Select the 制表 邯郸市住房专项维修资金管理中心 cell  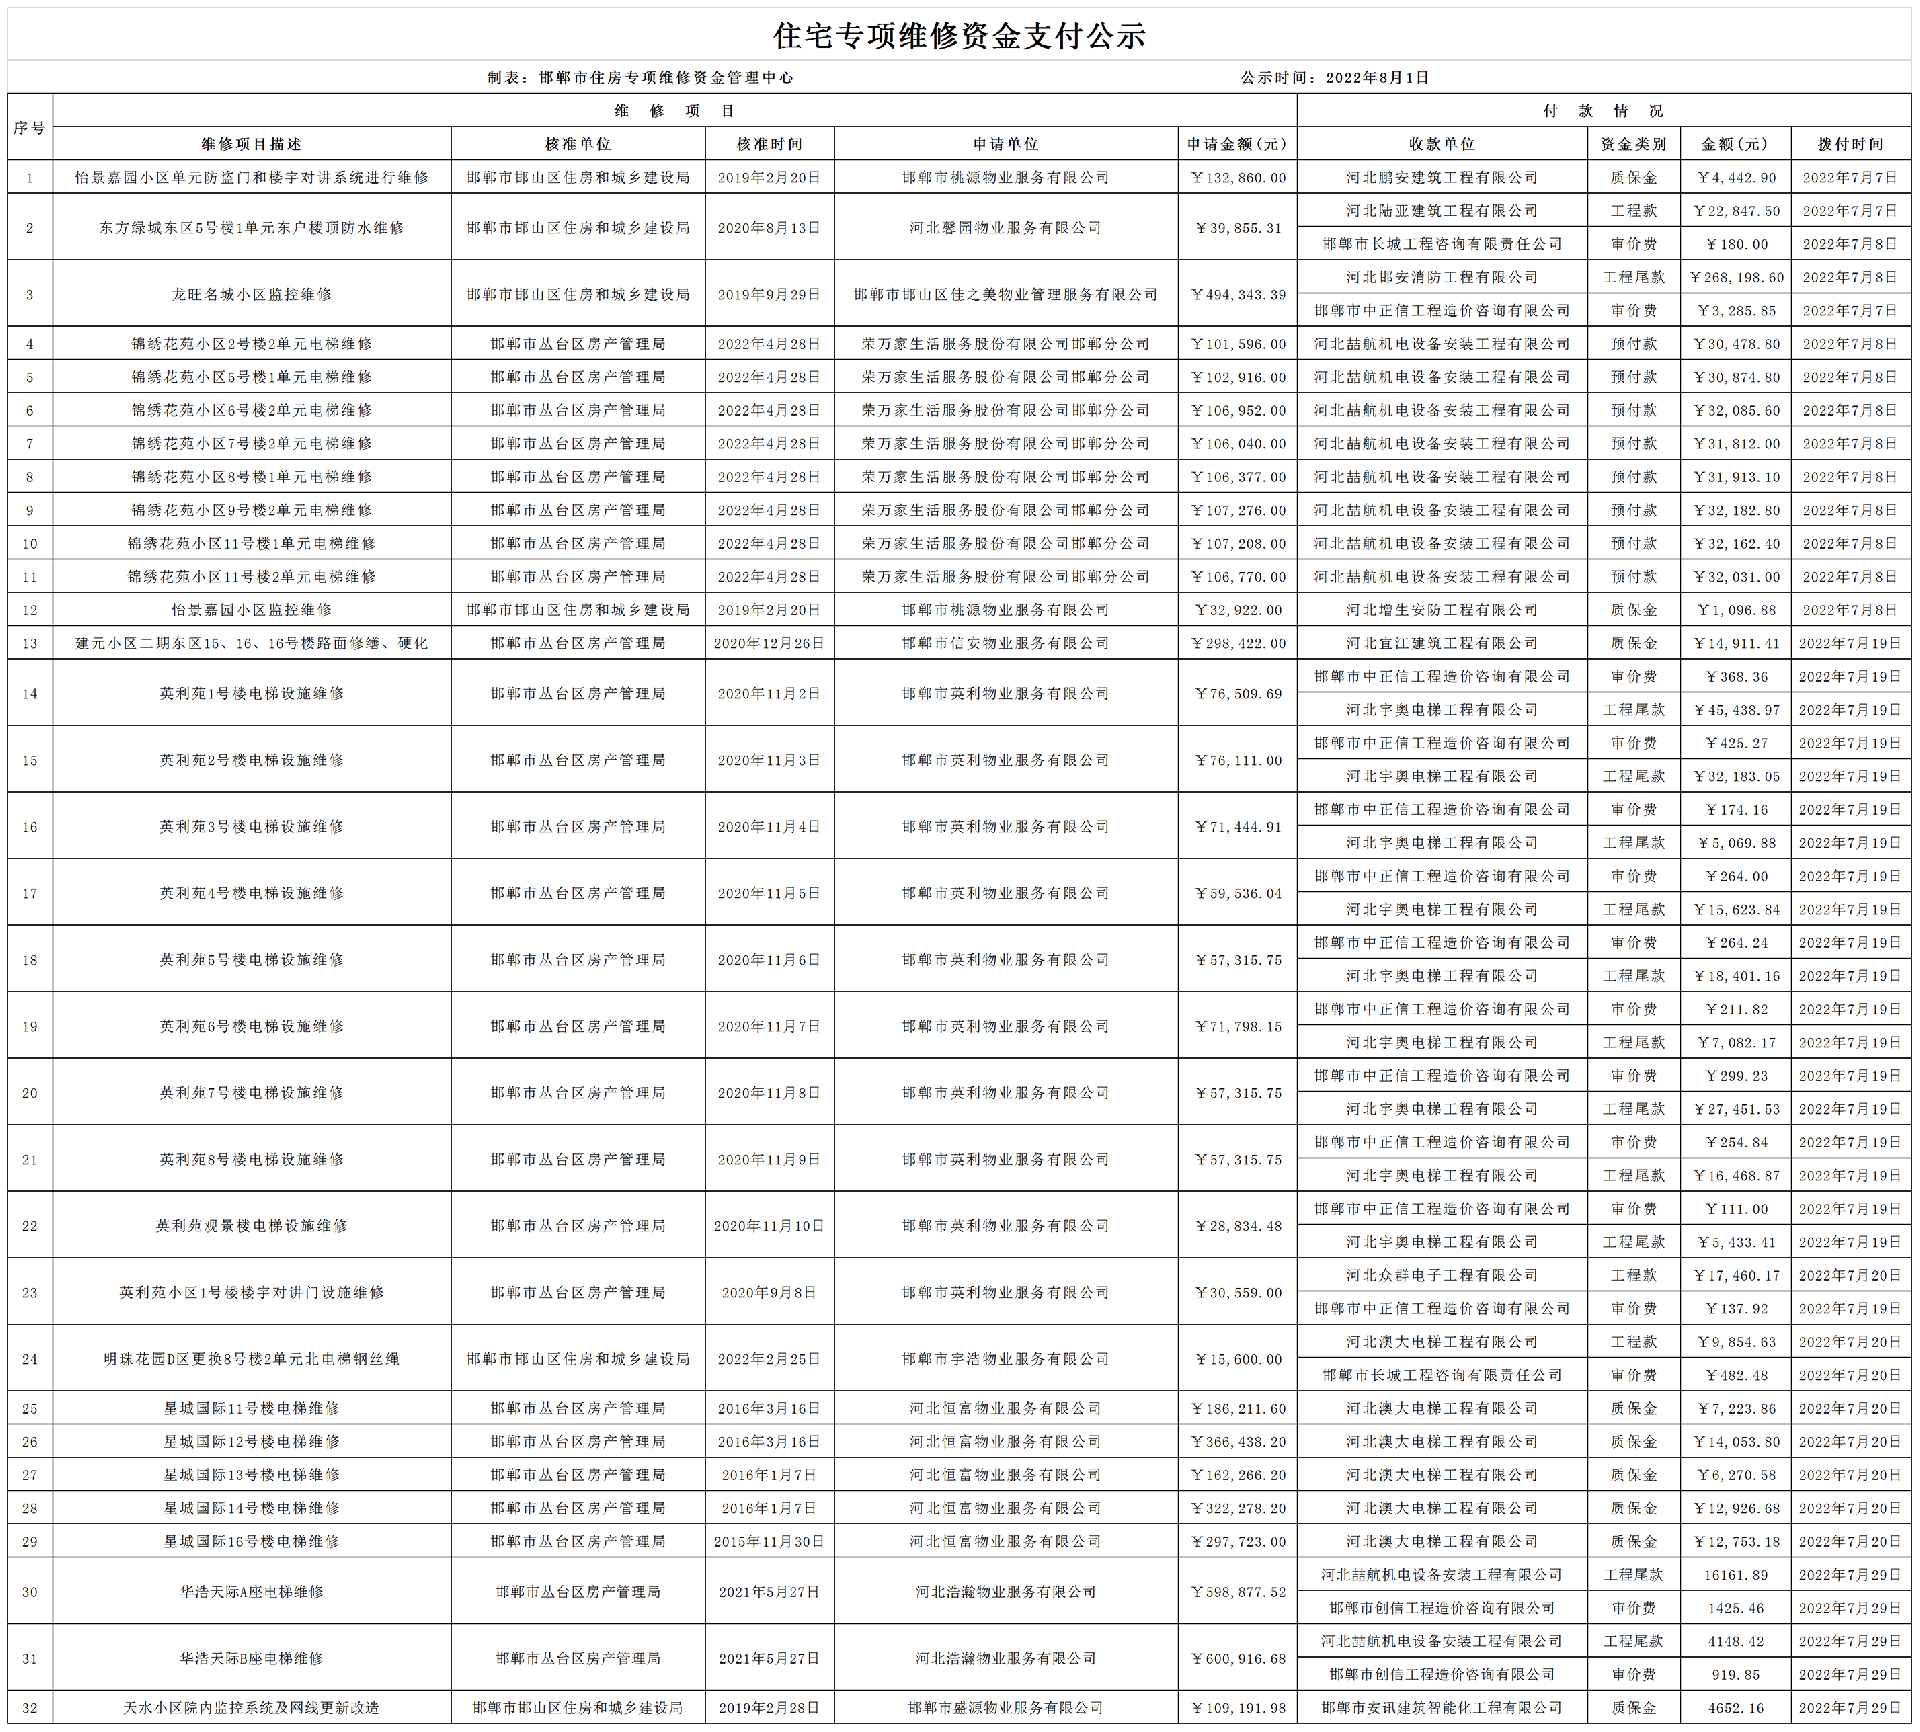click(x=640, y=77)
